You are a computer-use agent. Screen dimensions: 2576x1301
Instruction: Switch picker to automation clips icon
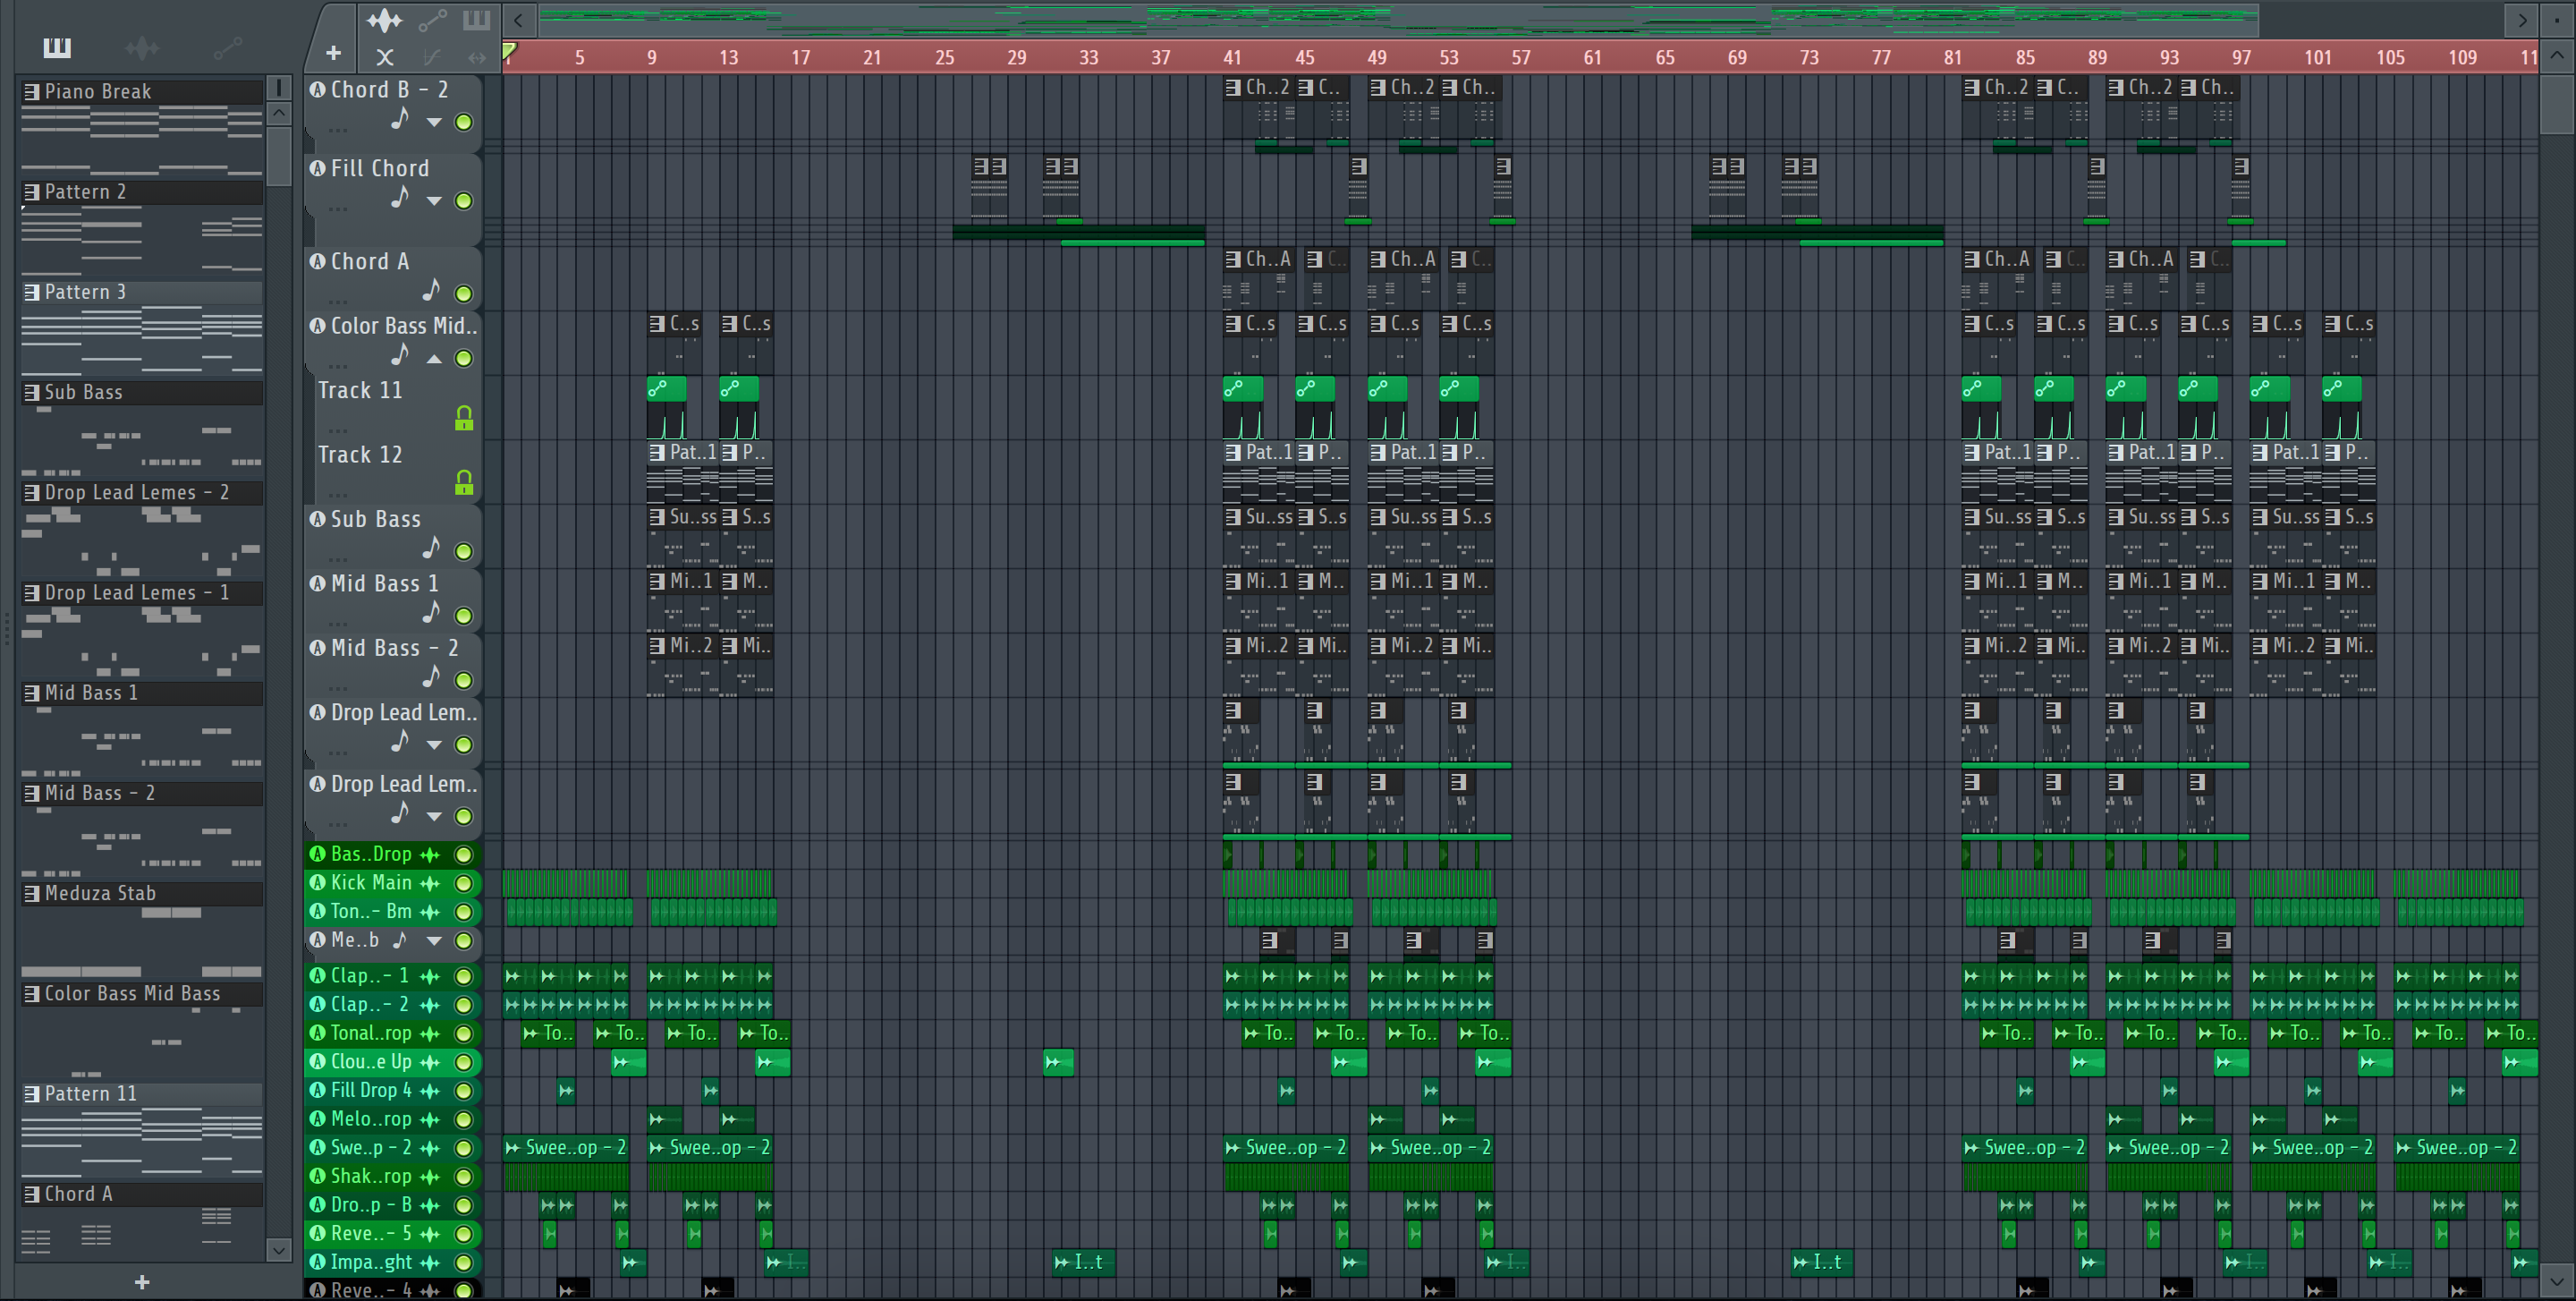(227, 47)
